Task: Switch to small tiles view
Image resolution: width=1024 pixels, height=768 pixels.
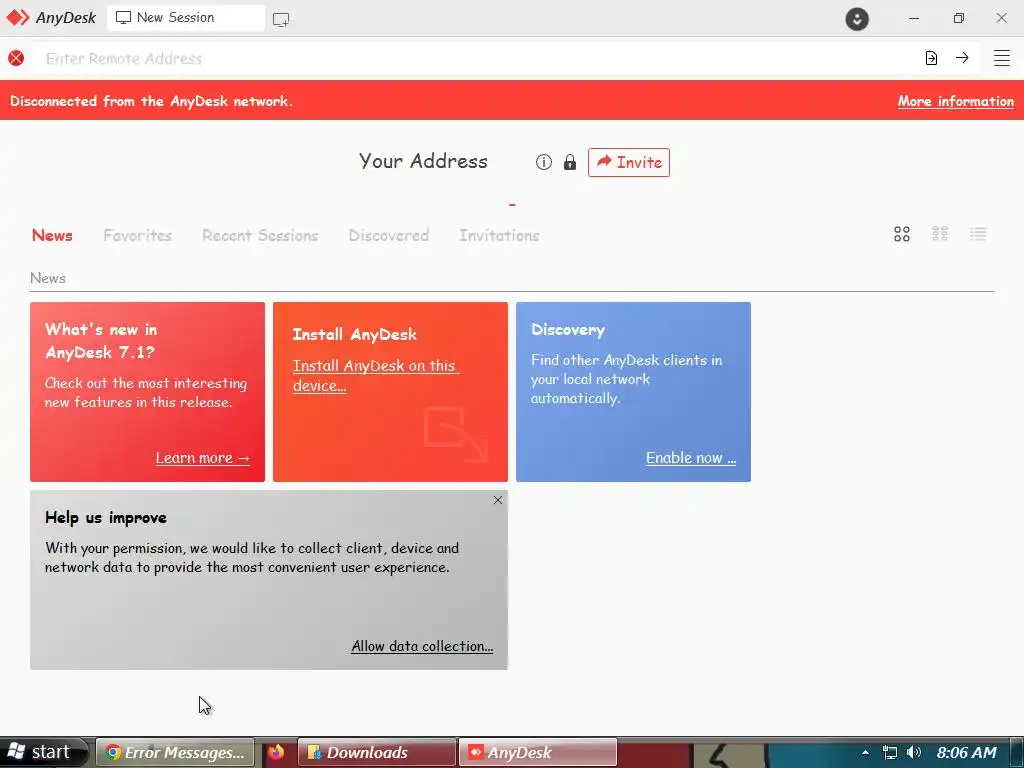Action: click(x=940, y=234)
